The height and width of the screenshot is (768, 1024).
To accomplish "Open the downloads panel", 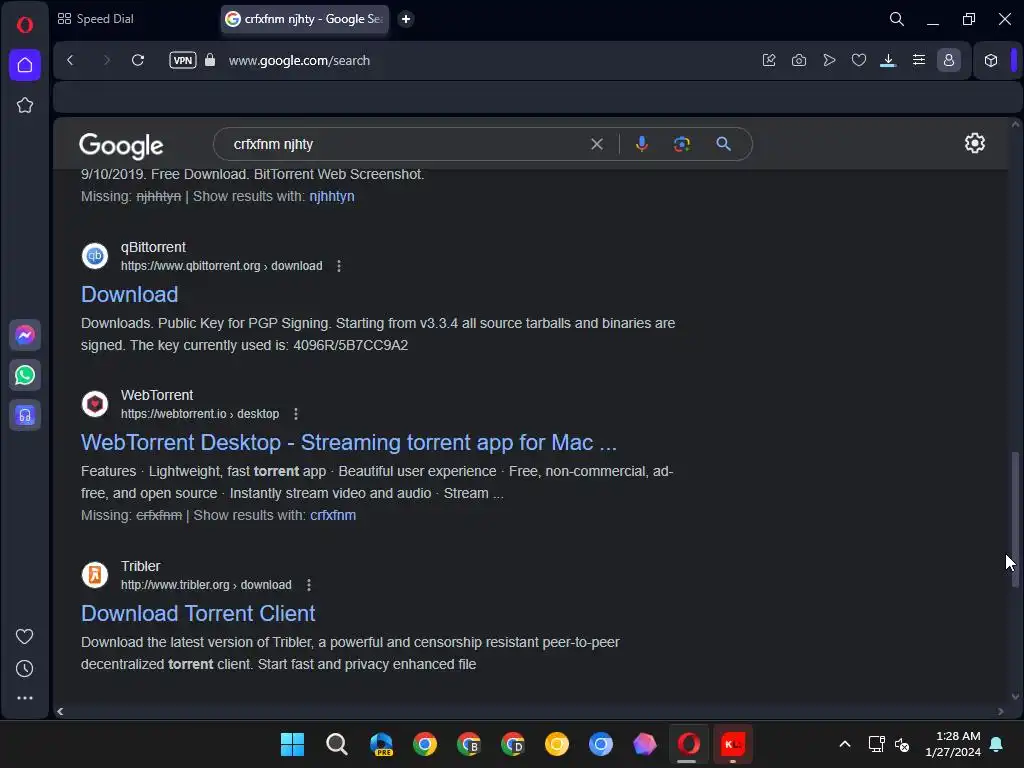I will pyautogui.click(x=888, y=60).
